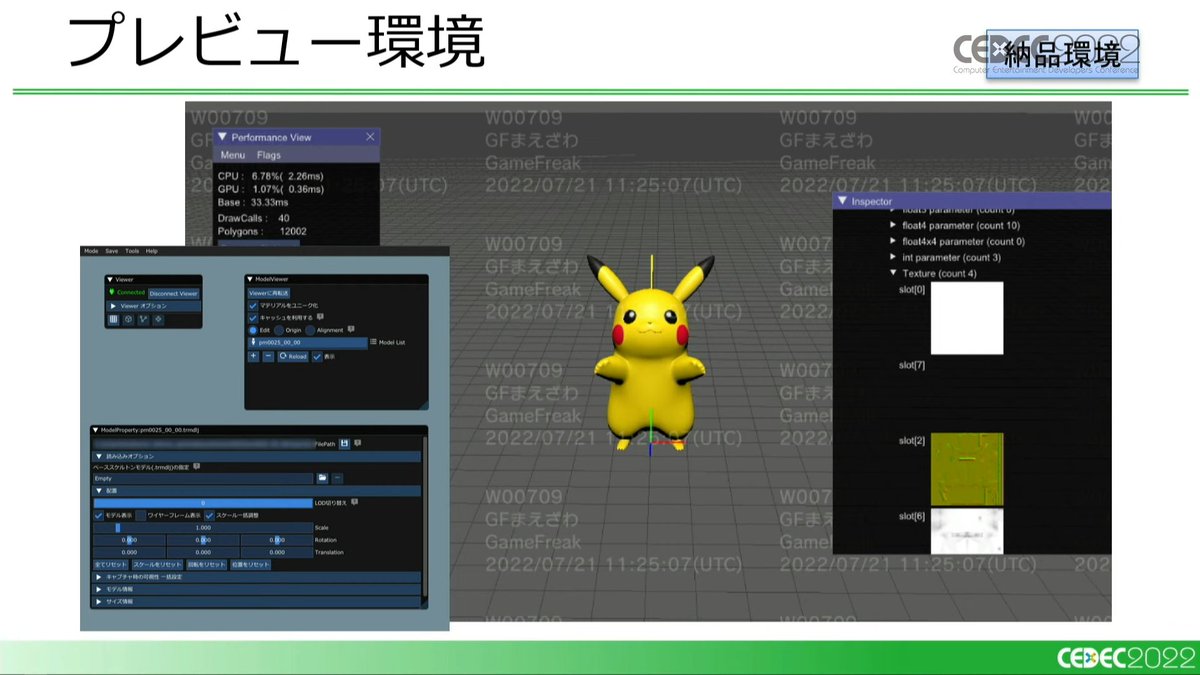Click folder browse icon next to Empty field
The width and height of the screenshot is (1200, 675).
[x=322, y=478]
